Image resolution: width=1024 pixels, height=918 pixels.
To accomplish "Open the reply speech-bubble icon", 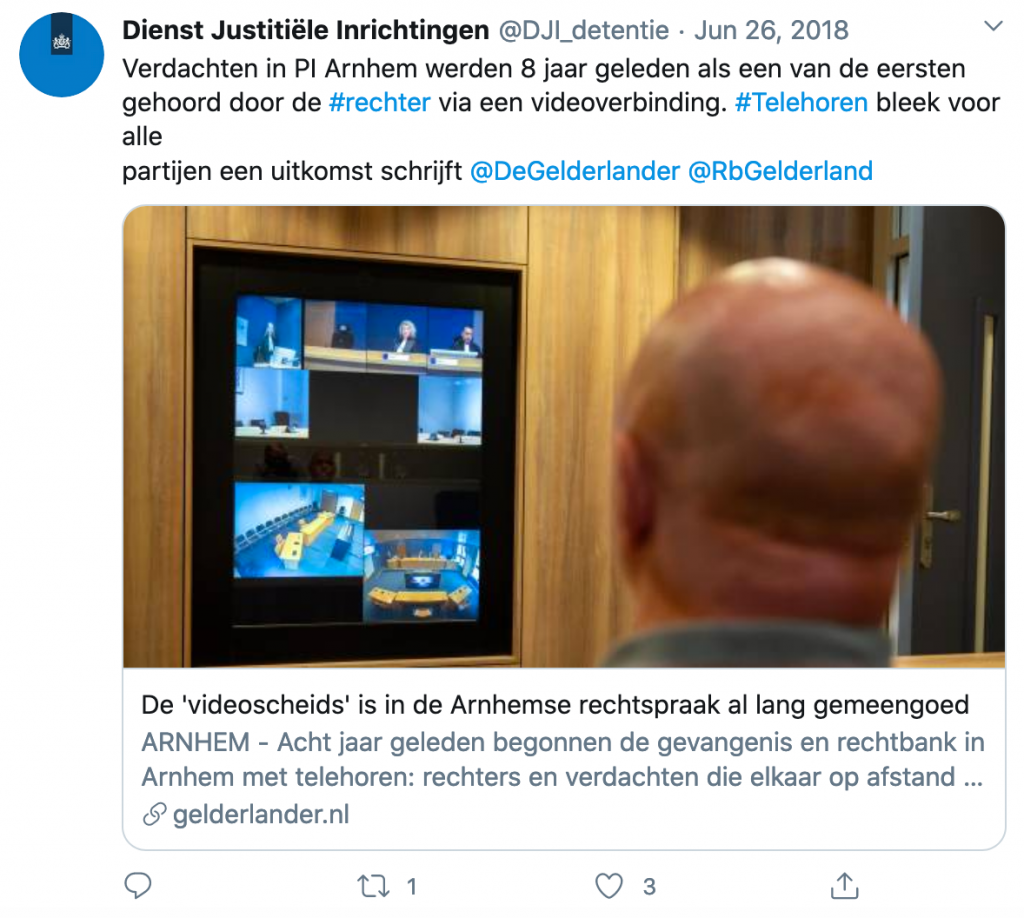I will click(138, 885).
